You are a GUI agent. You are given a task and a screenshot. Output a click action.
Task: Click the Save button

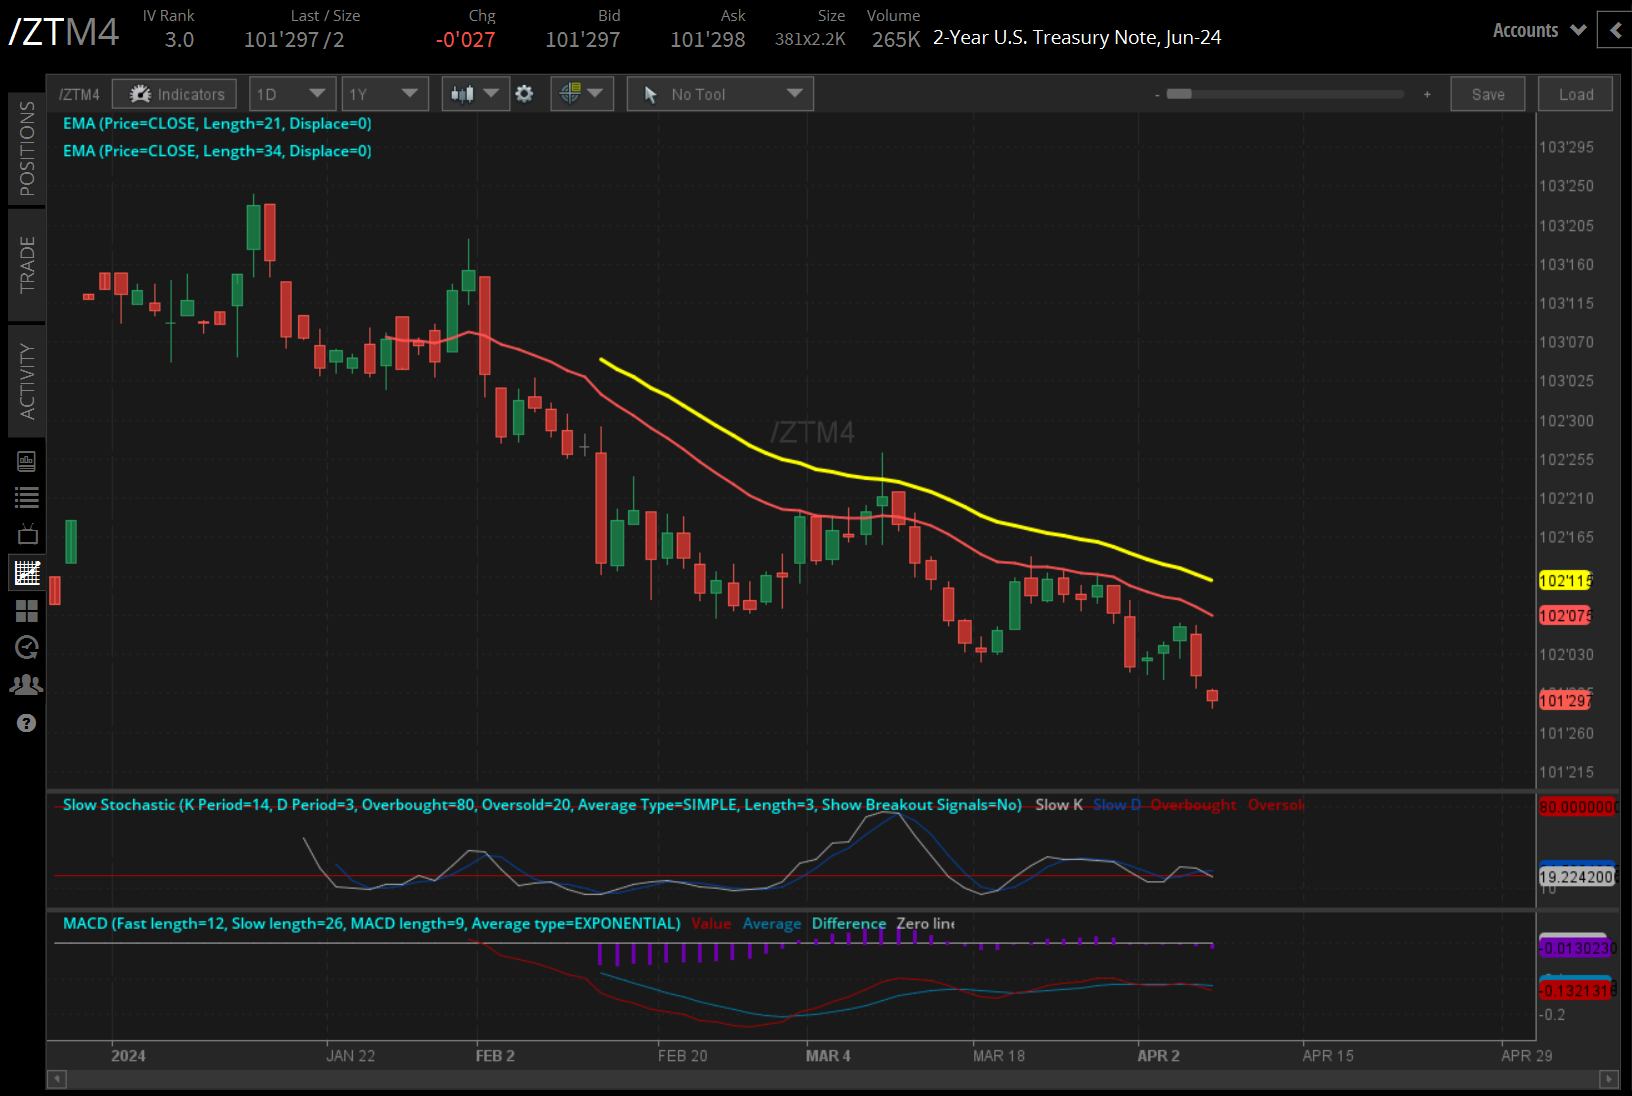click(x=1487, y=94)
